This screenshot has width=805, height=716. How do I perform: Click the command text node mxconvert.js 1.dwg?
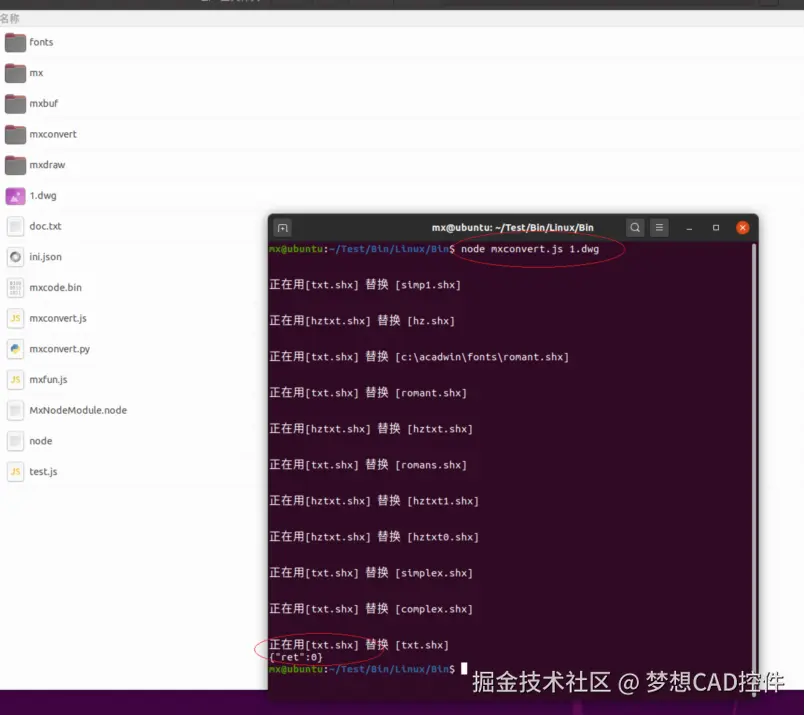pyautogui.click(x=530, y=249)
